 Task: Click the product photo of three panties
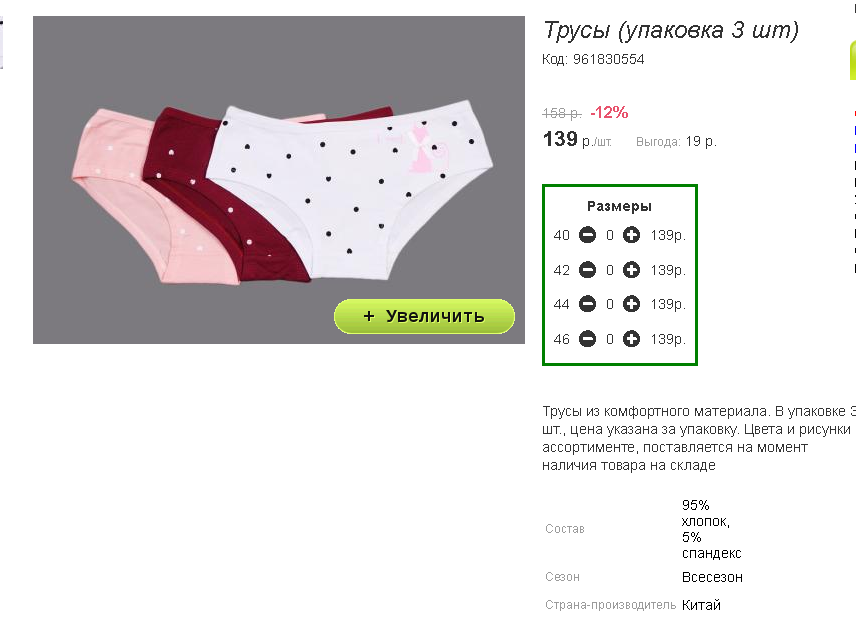[x=280, y=180]
